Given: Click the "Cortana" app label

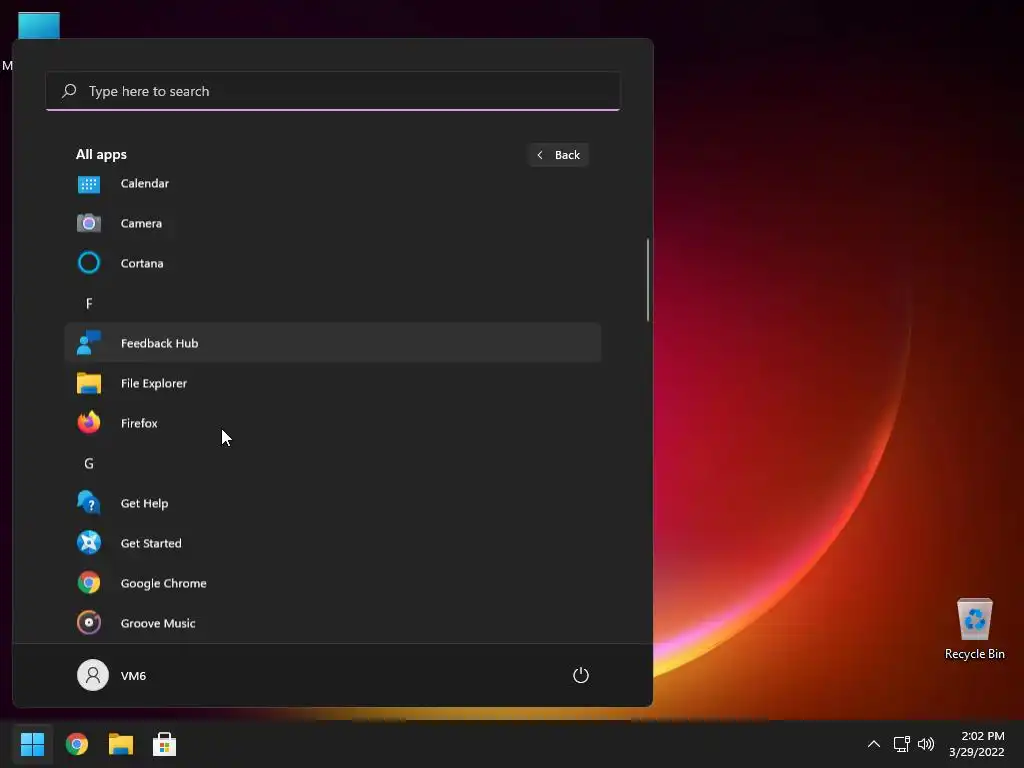Looking at the screenshot, I should [x=142, y=263].
